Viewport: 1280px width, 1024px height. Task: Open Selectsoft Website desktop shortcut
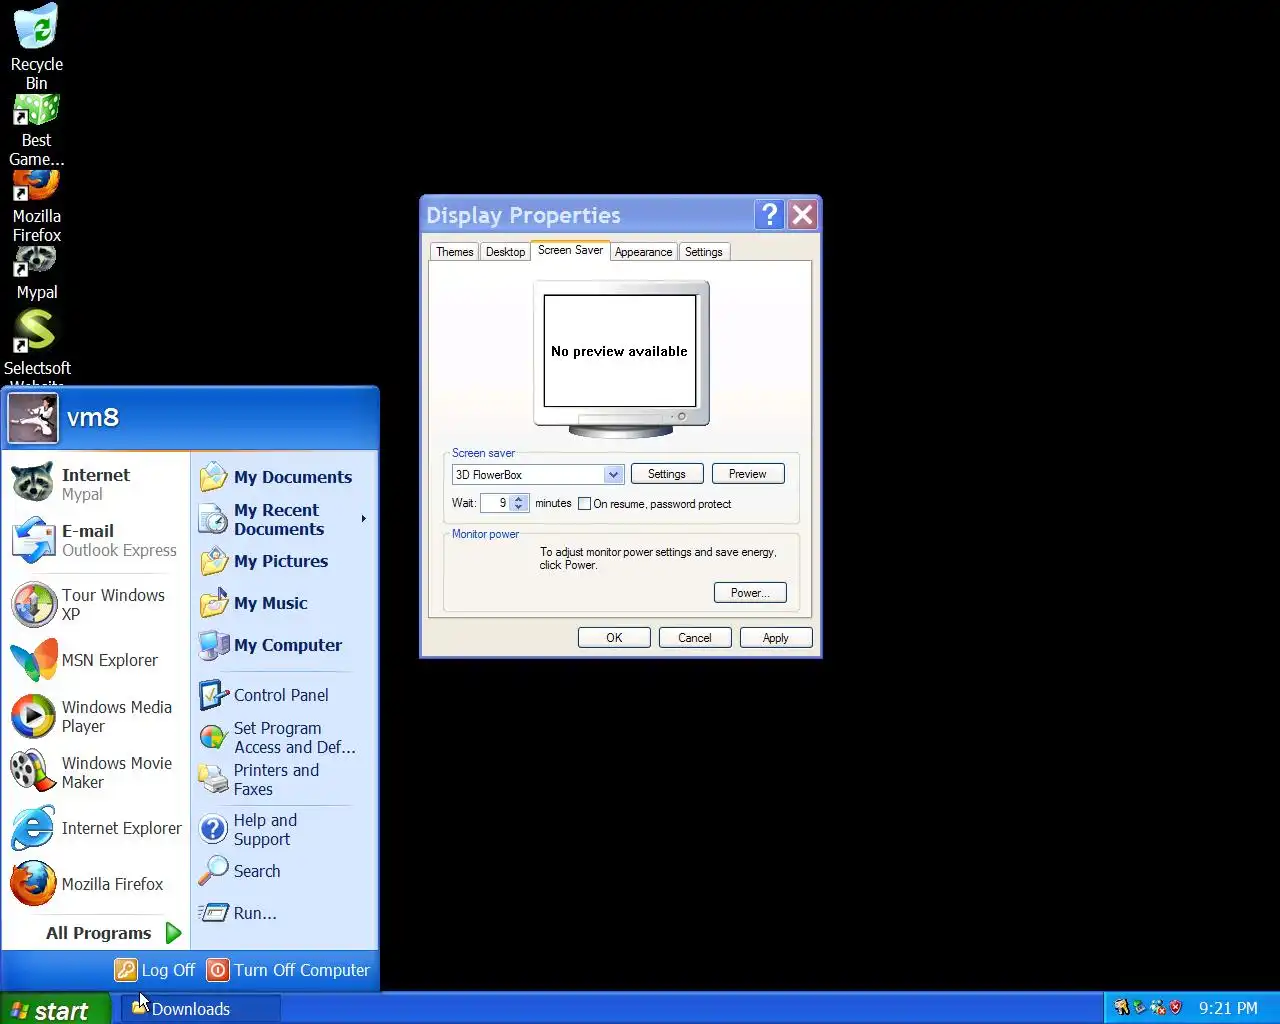[36, 345]
